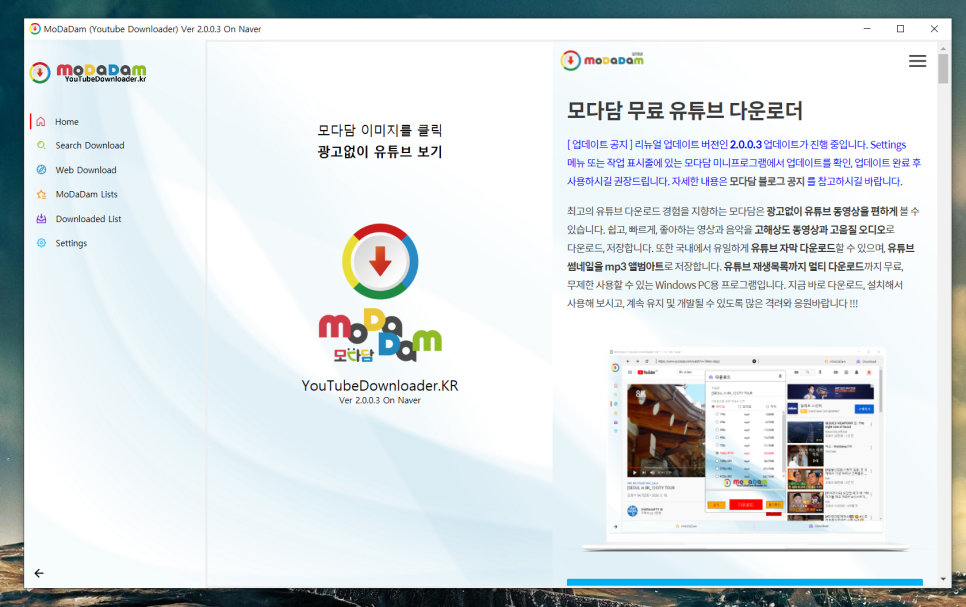
Task: Click the scrollbar down arrow
Action: [x=943, y=579]
